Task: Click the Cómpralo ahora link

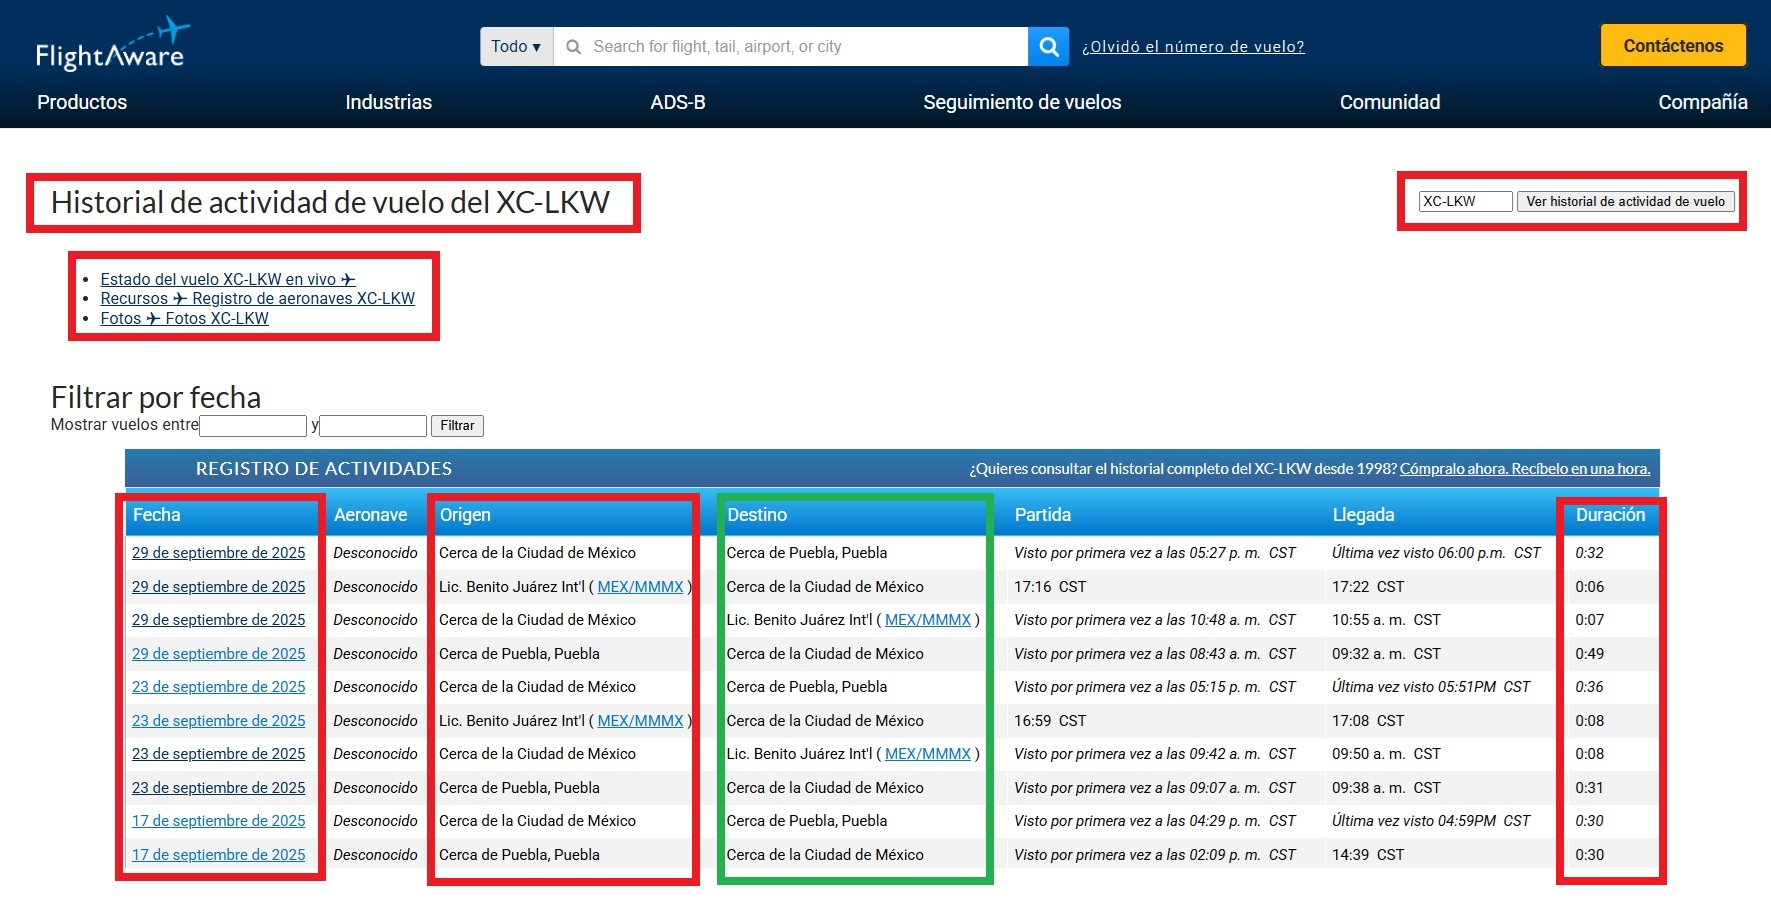Action: (x=1524, y=469)
